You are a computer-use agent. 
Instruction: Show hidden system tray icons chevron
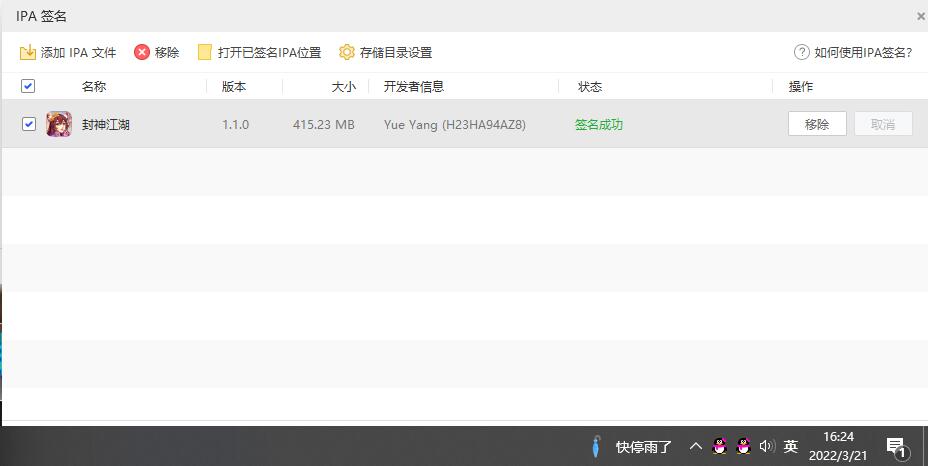pos(696,446)
